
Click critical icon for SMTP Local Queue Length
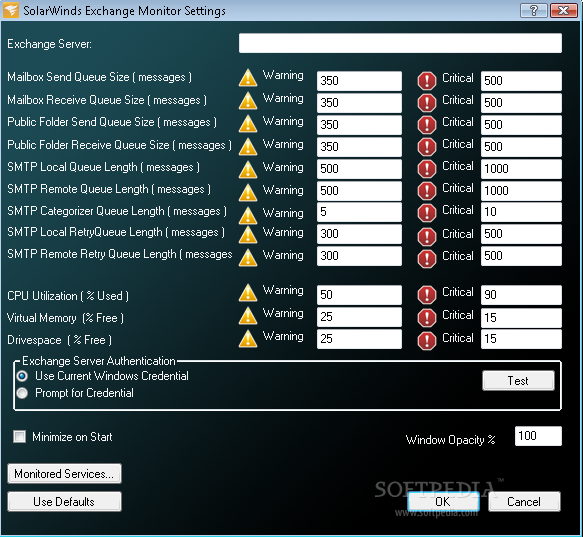[x=427, y=168]
